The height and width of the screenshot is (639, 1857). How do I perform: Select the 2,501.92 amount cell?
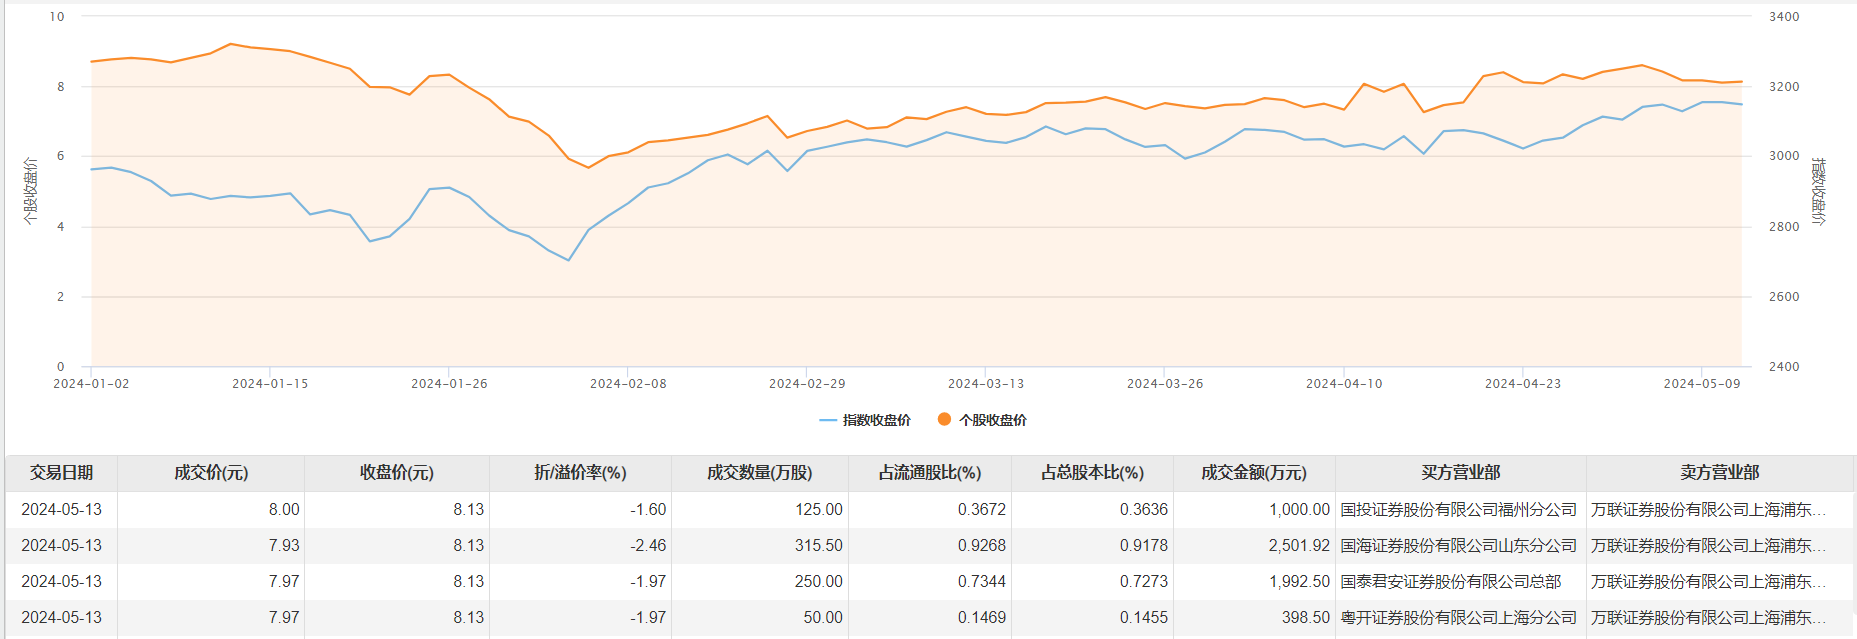[x=1299, y=546]
